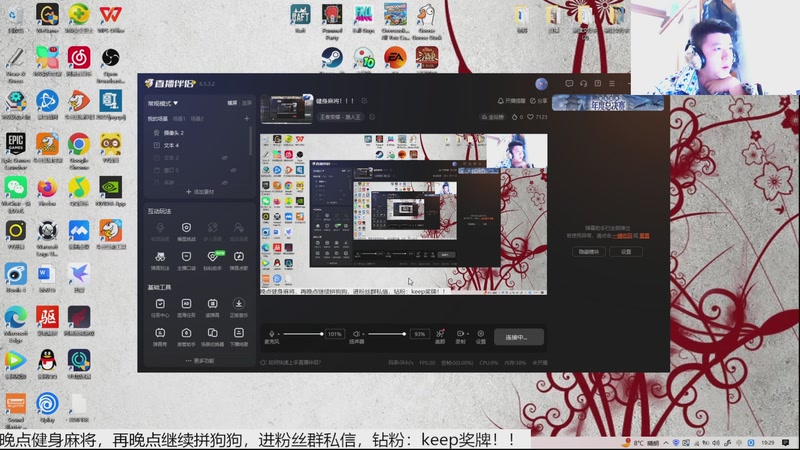Expand the microphone device dropdown arrow
Screen dimensions: 800x450
coord(279,334)
